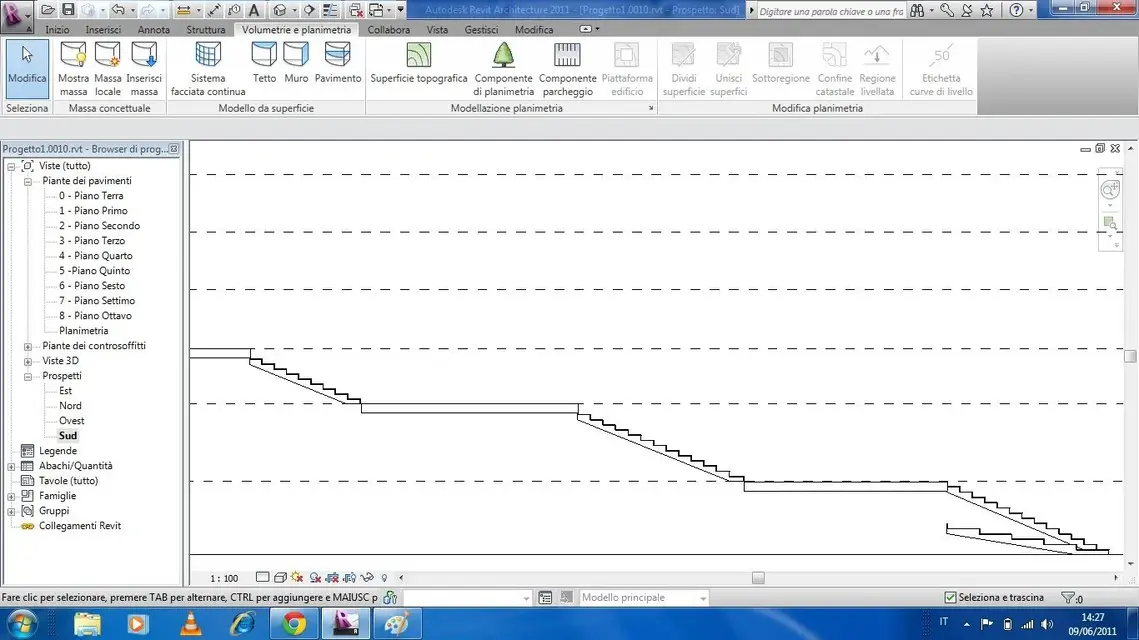
Task: Expand the Piante dei controsoffitti node
Action: click(28, 347)
